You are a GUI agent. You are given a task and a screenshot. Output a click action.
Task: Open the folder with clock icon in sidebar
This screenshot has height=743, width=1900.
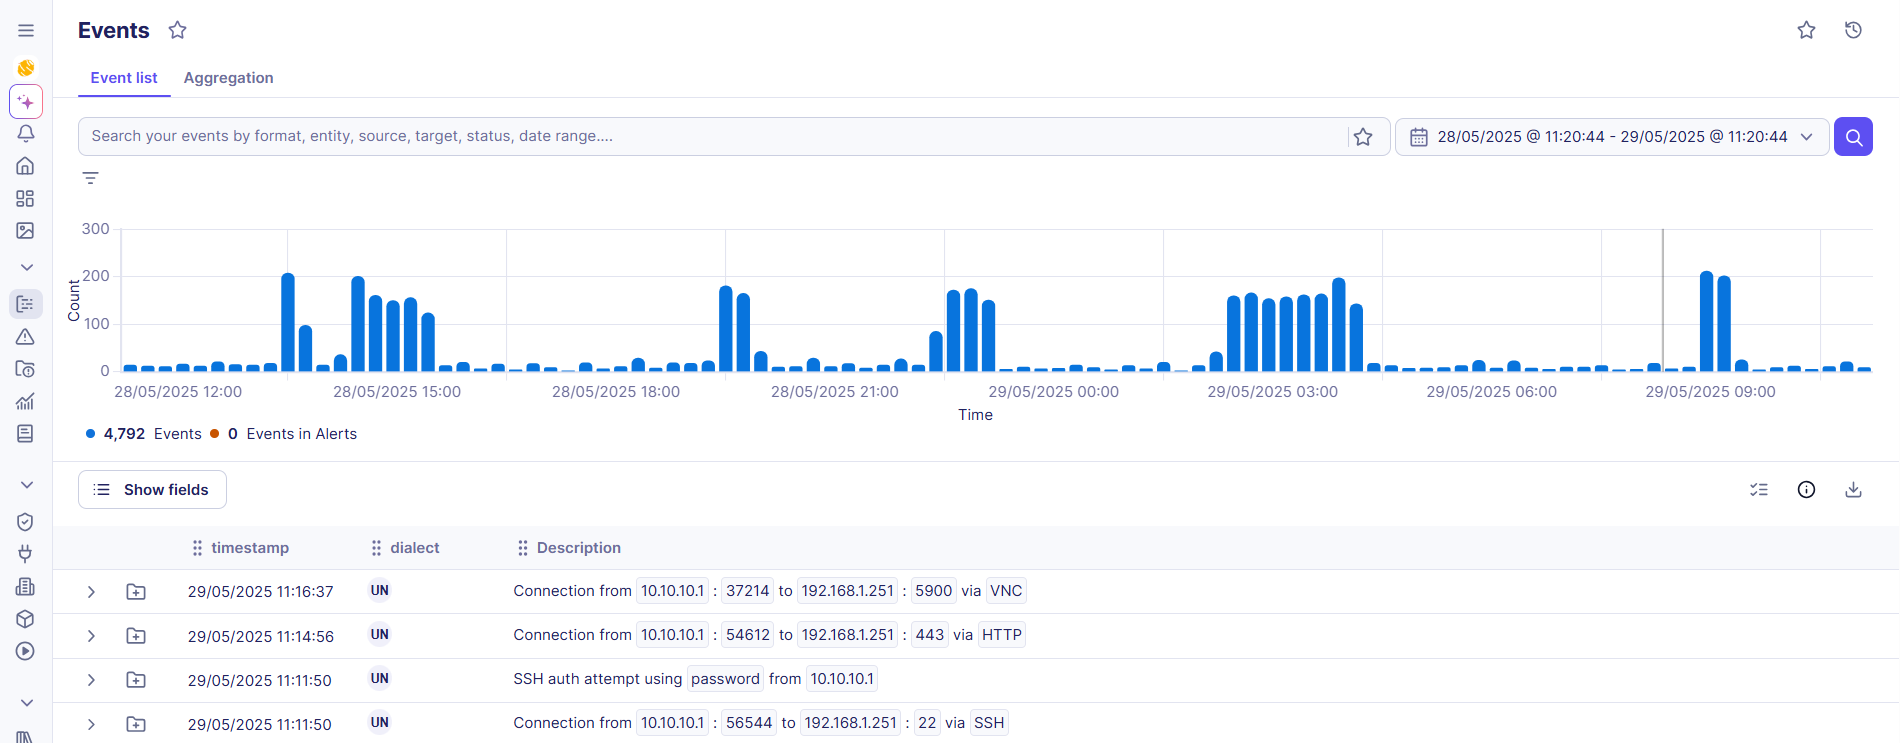[x=26, y=369]
